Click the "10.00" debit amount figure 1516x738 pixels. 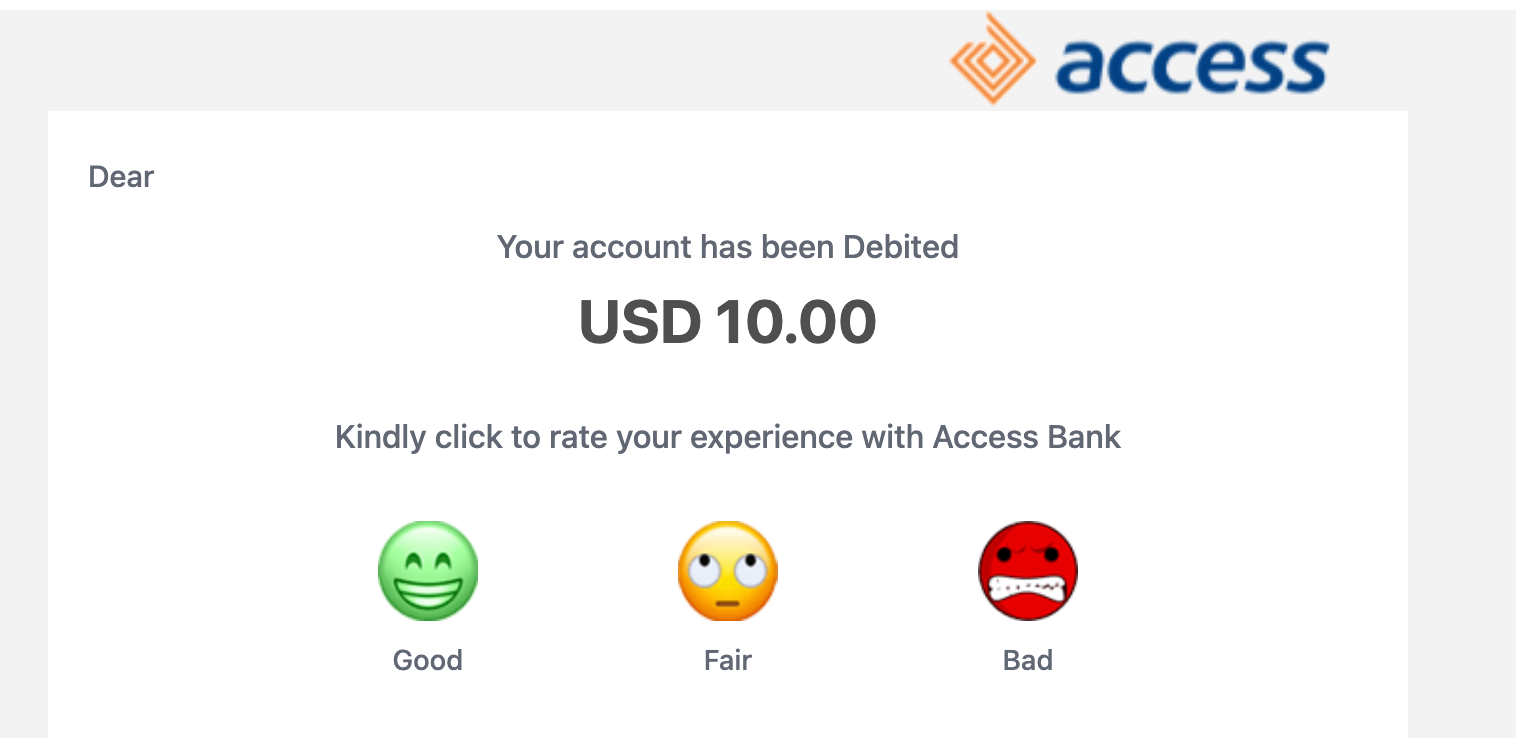pos(796,322)
